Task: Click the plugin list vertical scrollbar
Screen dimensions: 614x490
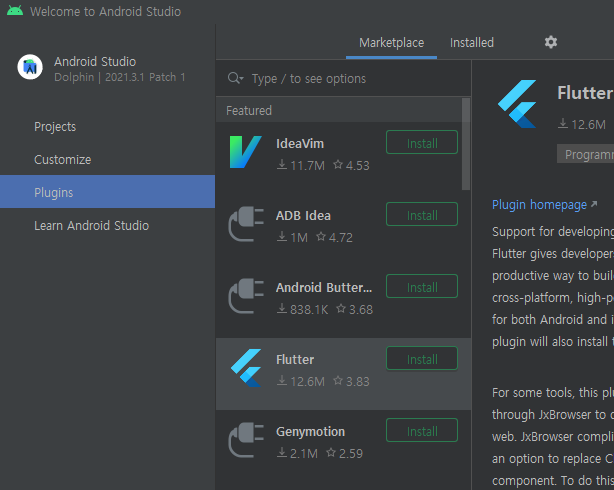Action: [466, 144]
